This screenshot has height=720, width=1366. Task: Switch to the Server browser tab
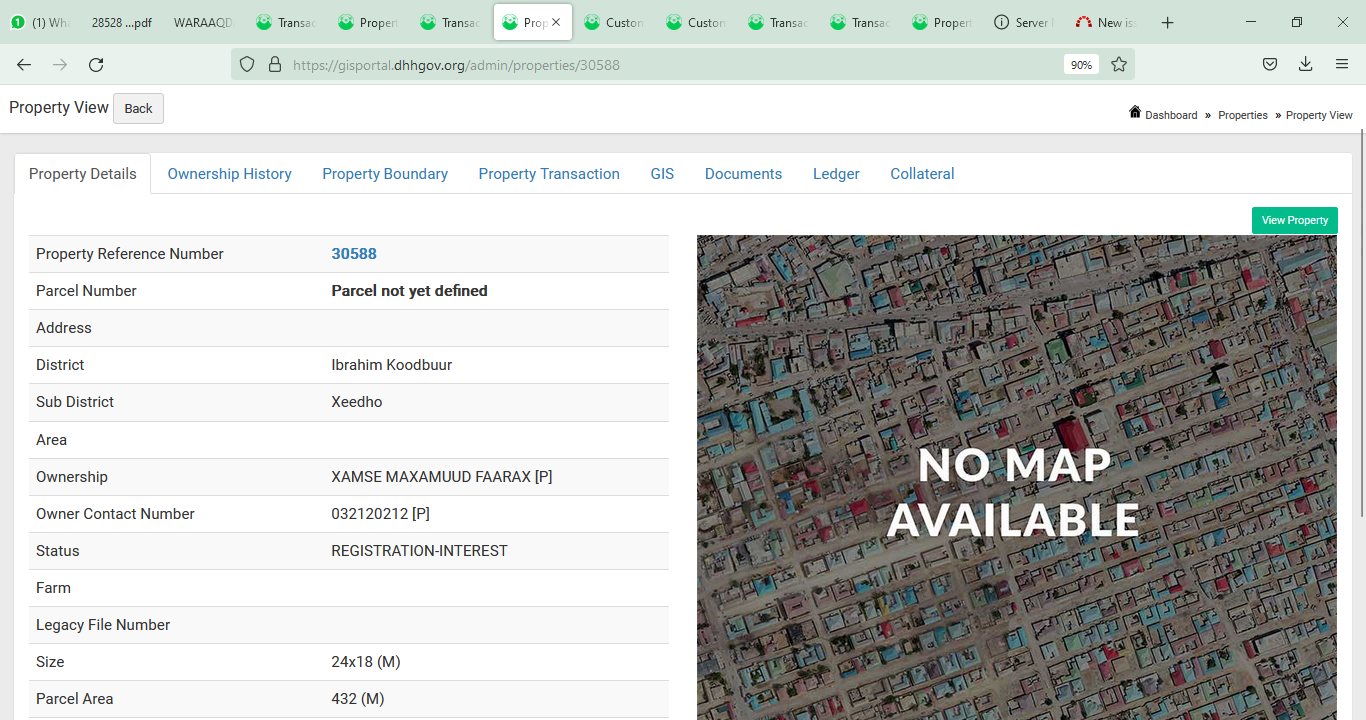1023,22
